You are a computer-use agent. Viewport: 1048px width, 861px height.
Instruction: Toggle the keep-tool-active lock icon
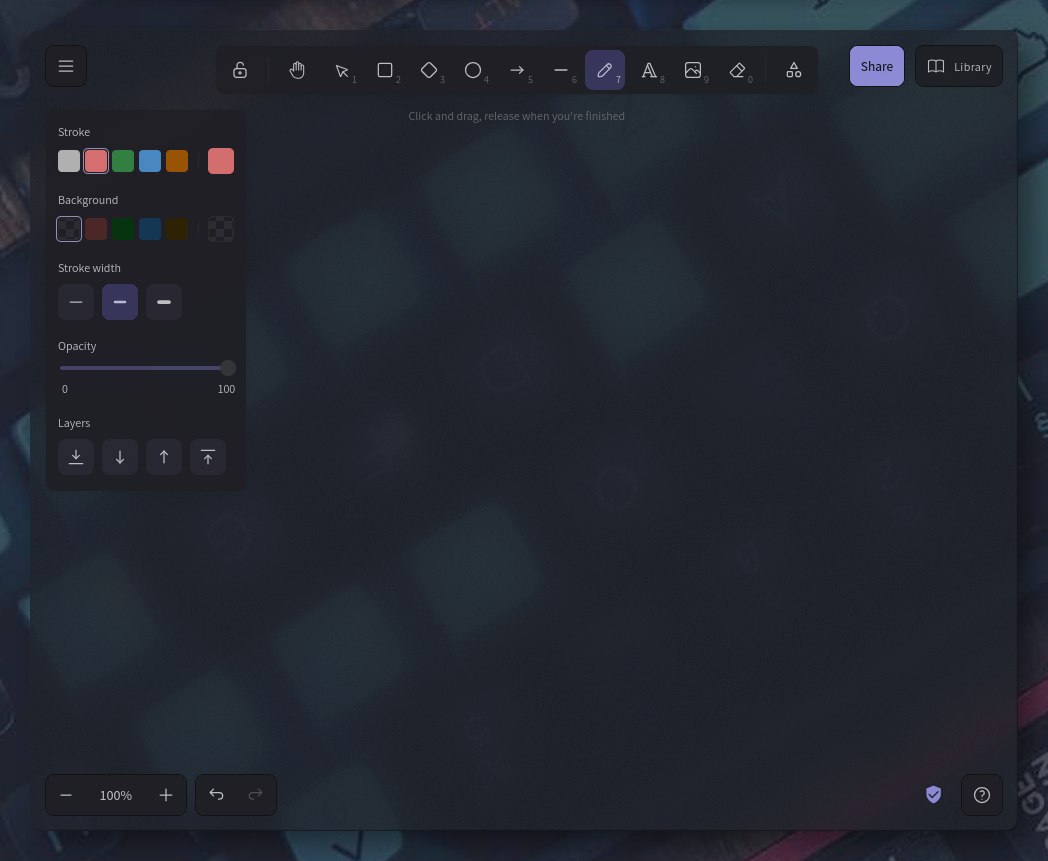(x=240, y=70)
